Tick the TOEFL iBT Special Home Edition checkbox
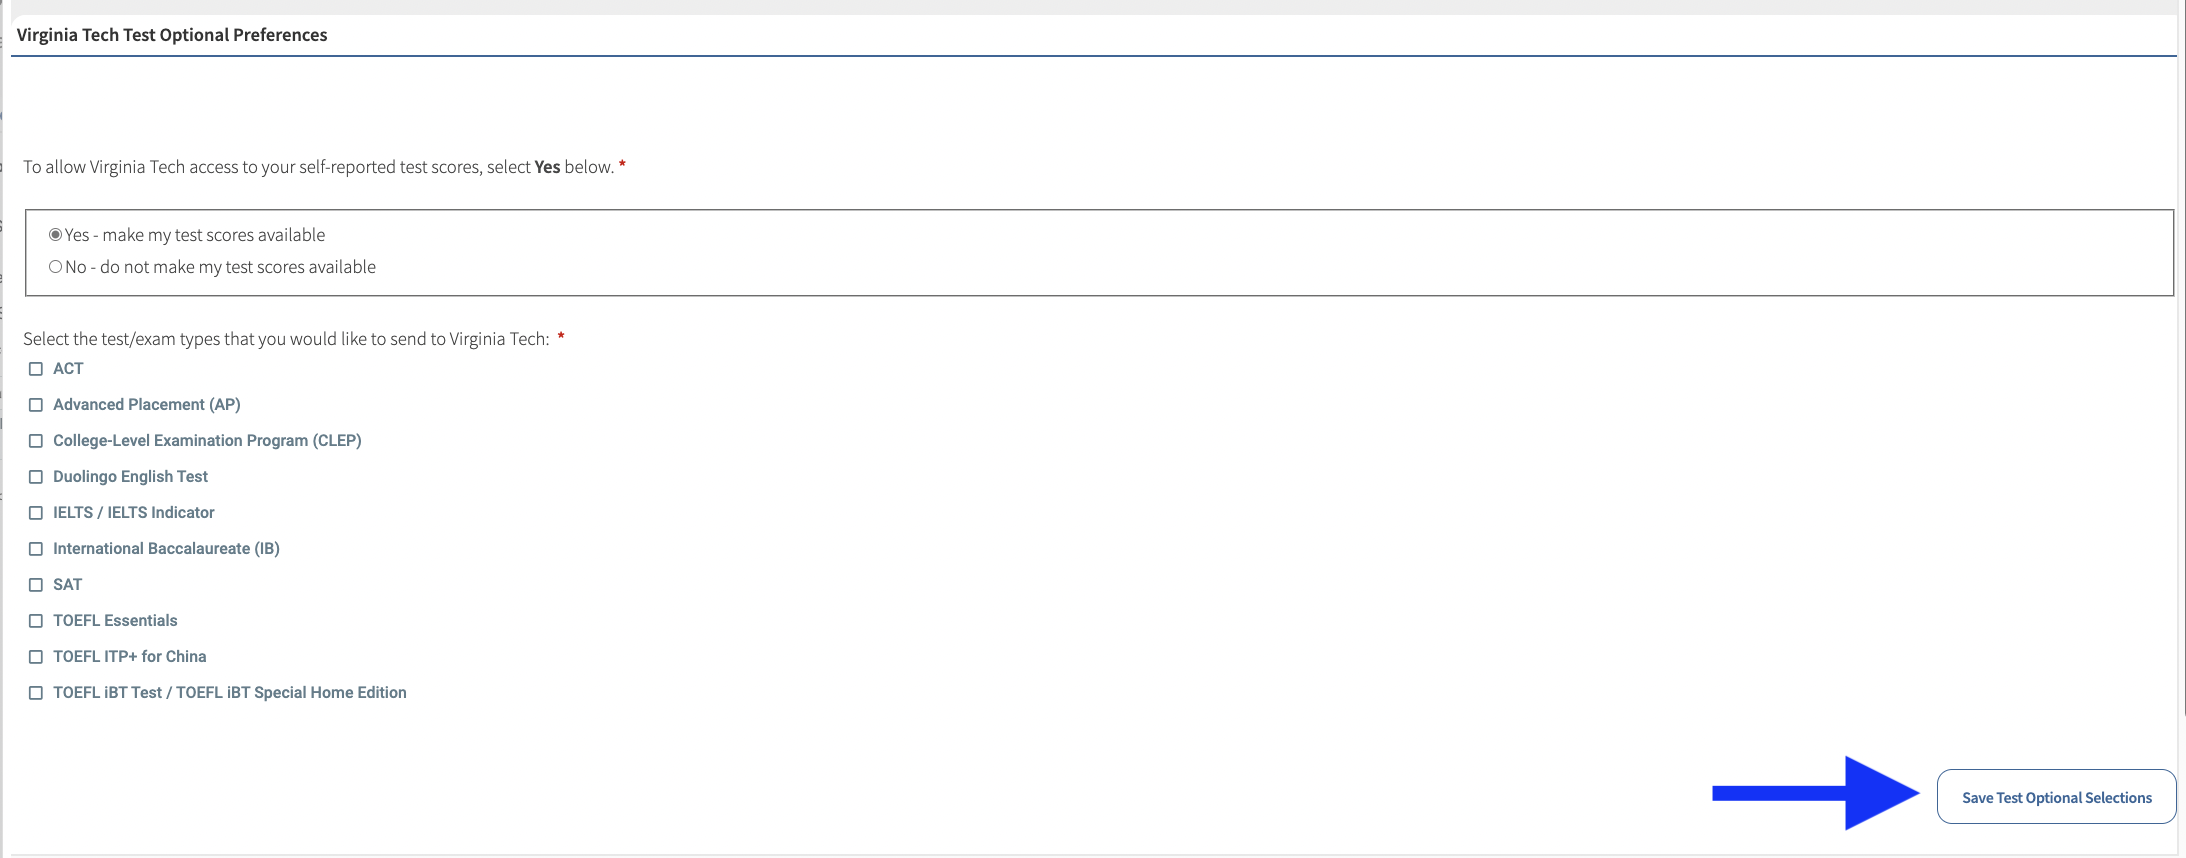 click(x=36, y=693)
